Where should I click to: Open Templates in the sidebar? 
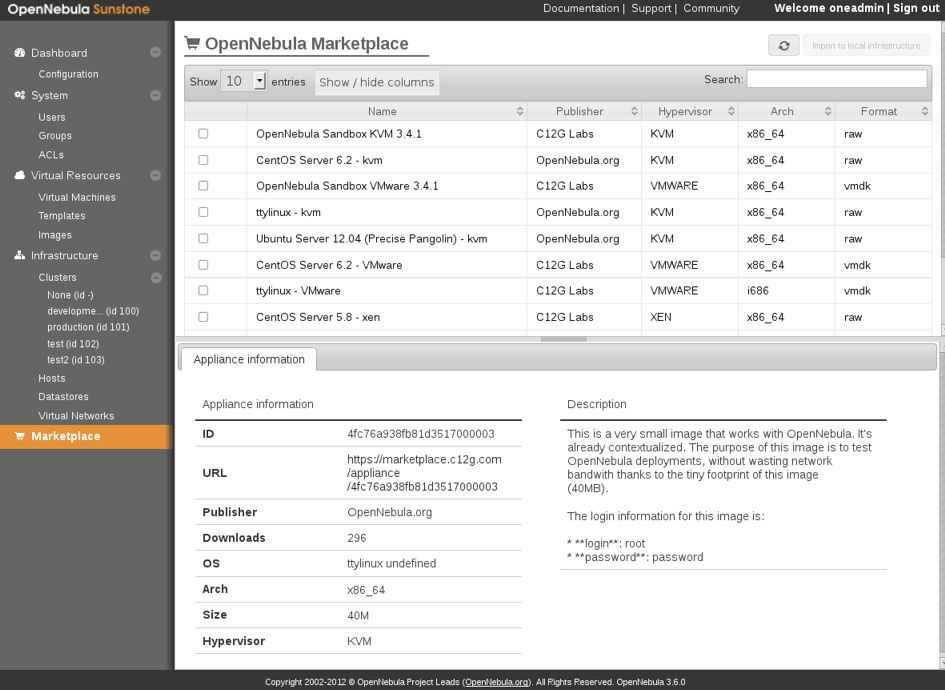[61, 216]
